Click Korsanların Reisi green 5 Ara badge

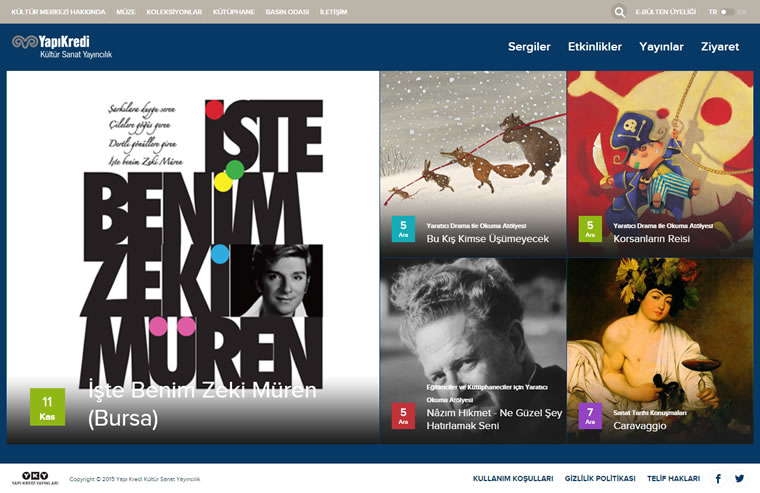click(x=590, y=229)
